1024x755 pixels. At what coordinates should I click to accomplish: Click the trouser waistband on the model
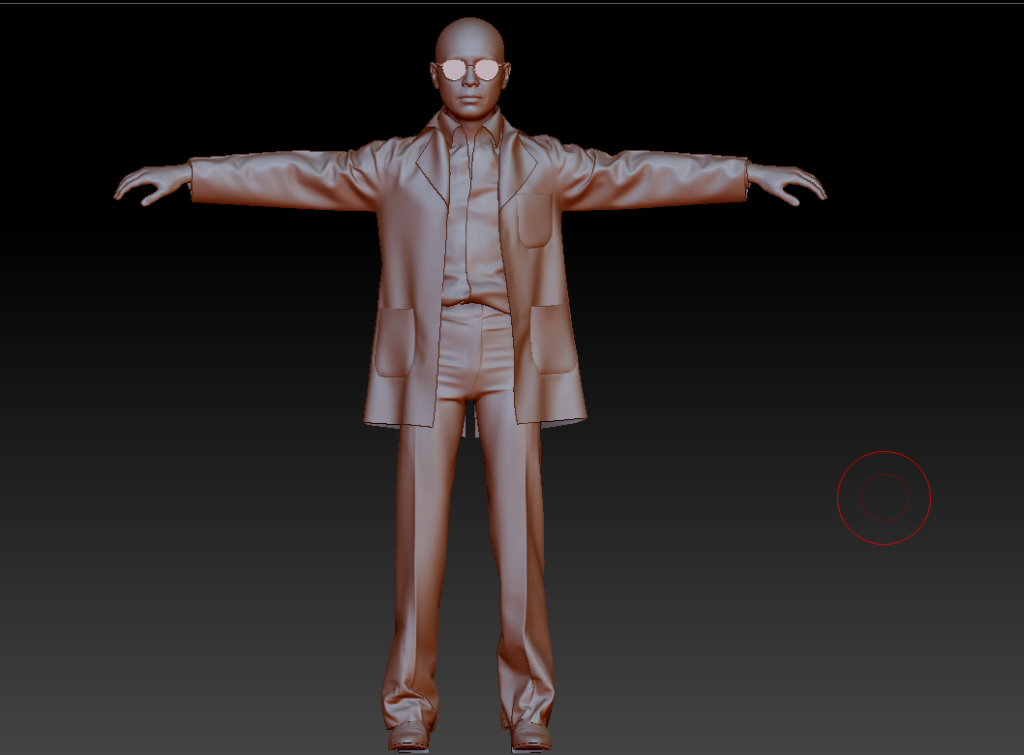coord(475,310)
